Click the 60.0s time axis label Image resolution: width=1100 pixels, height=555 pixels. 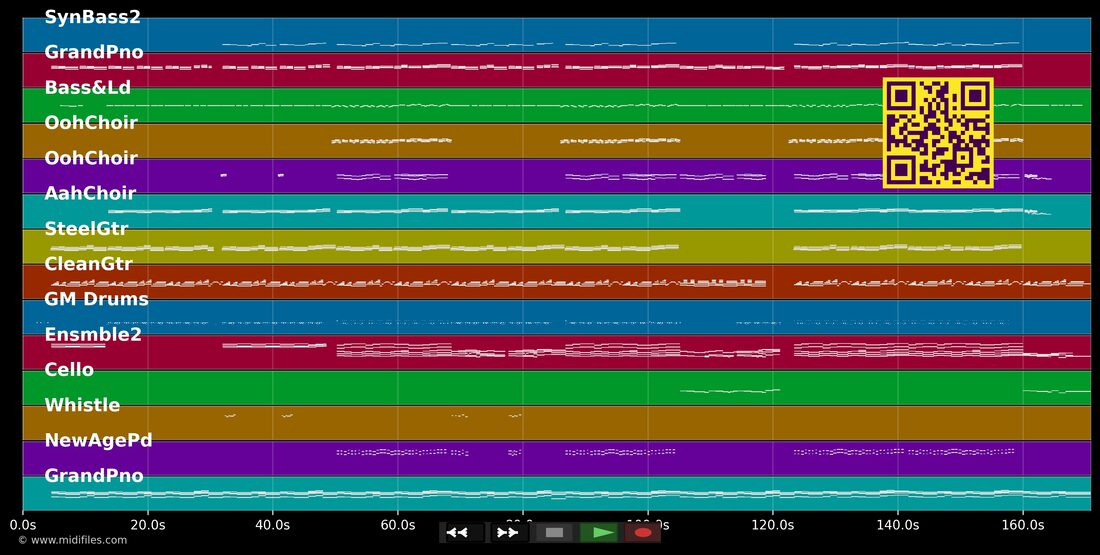398,525
